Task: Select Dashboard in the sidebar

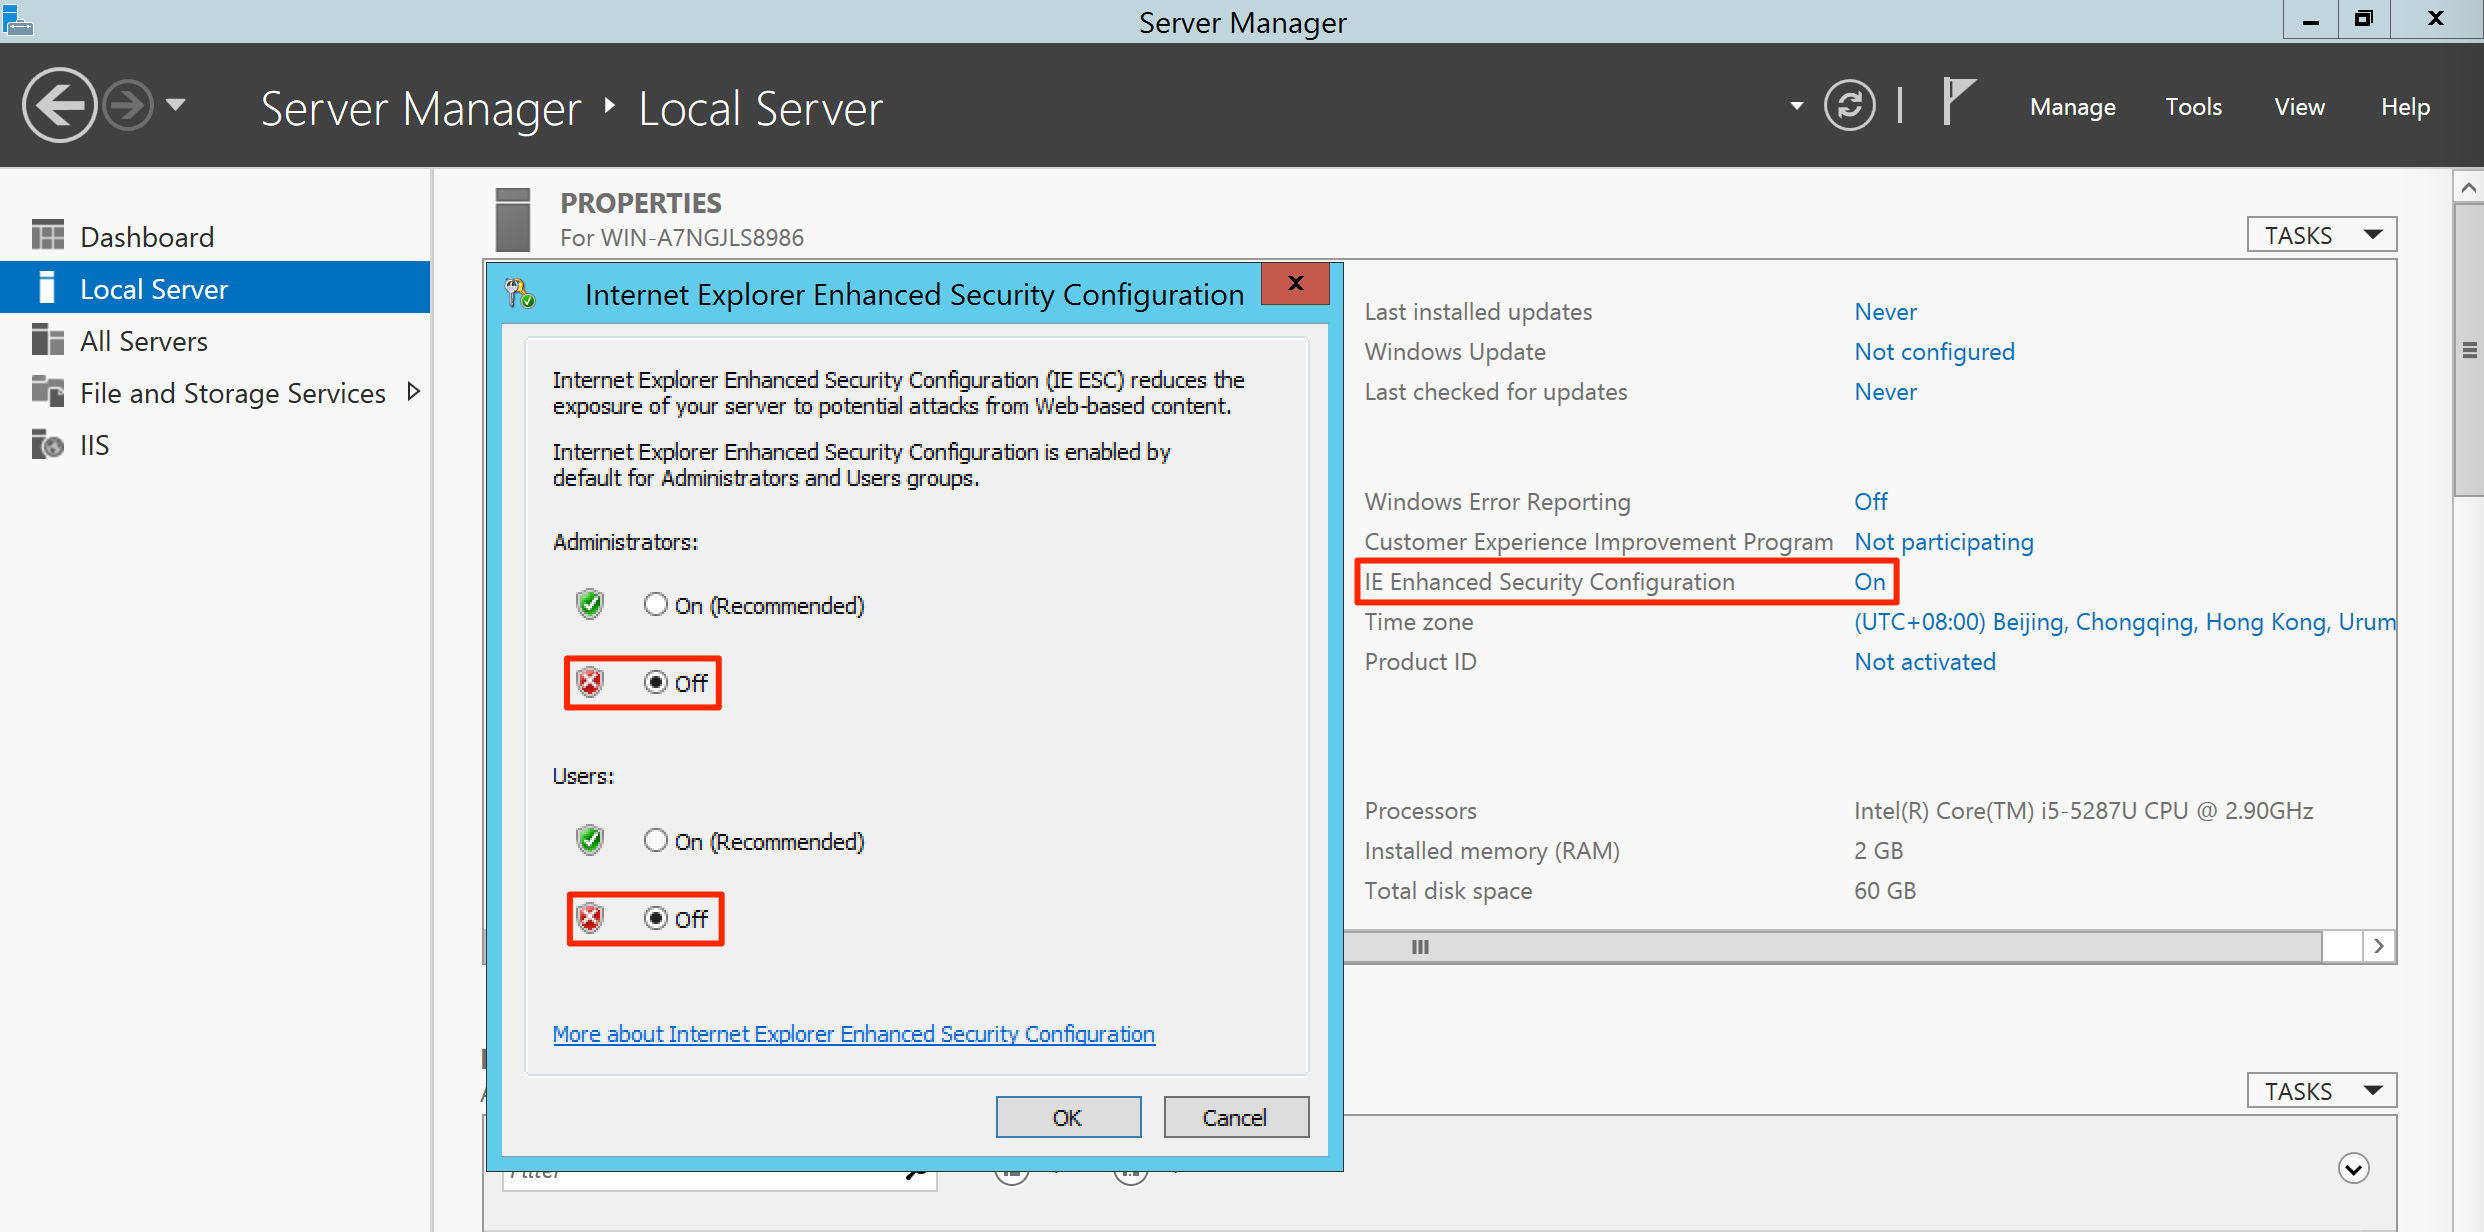Action: [215, 237]
